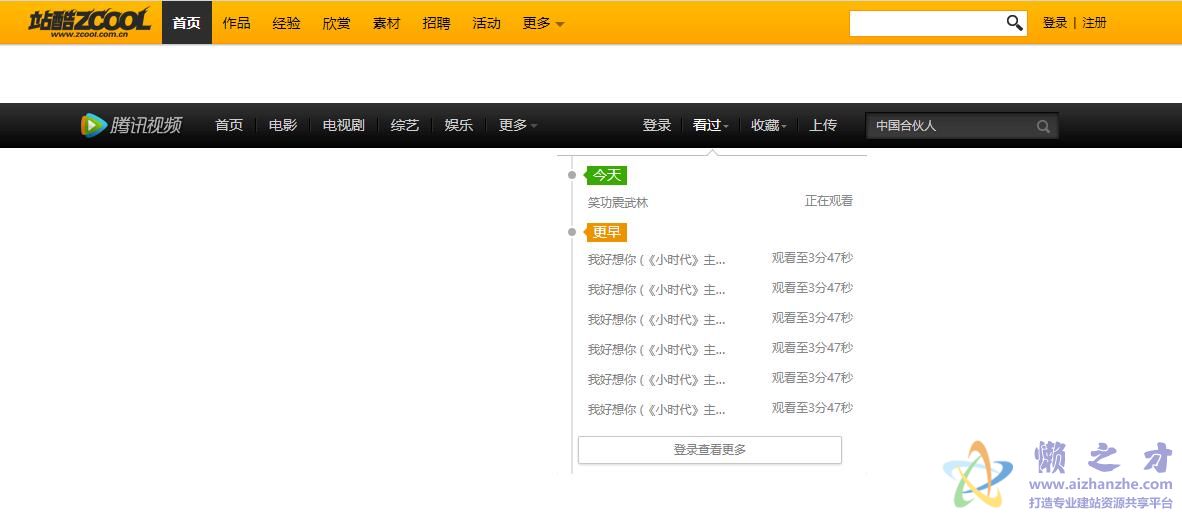Expand the ZCOOL 更多 dropdown

pos(543,23)
